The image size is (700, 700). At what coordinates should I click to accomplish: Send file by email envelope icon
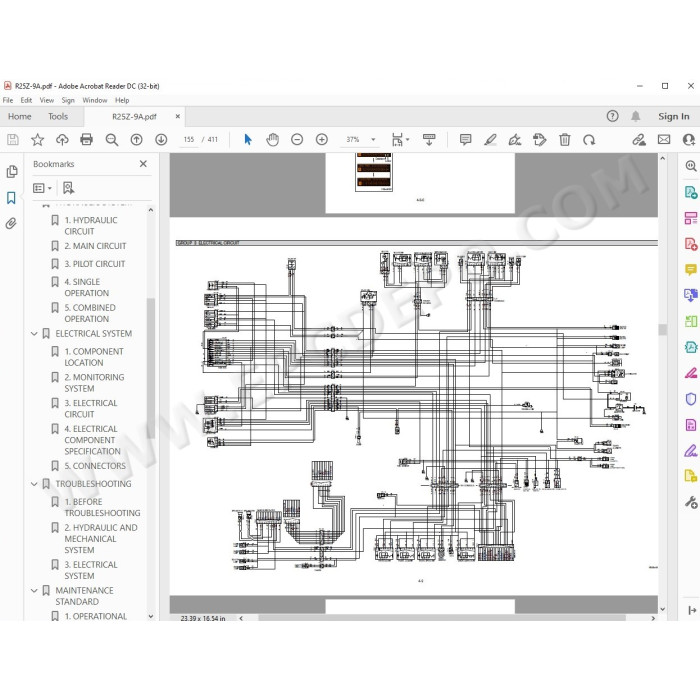point(664,140)
